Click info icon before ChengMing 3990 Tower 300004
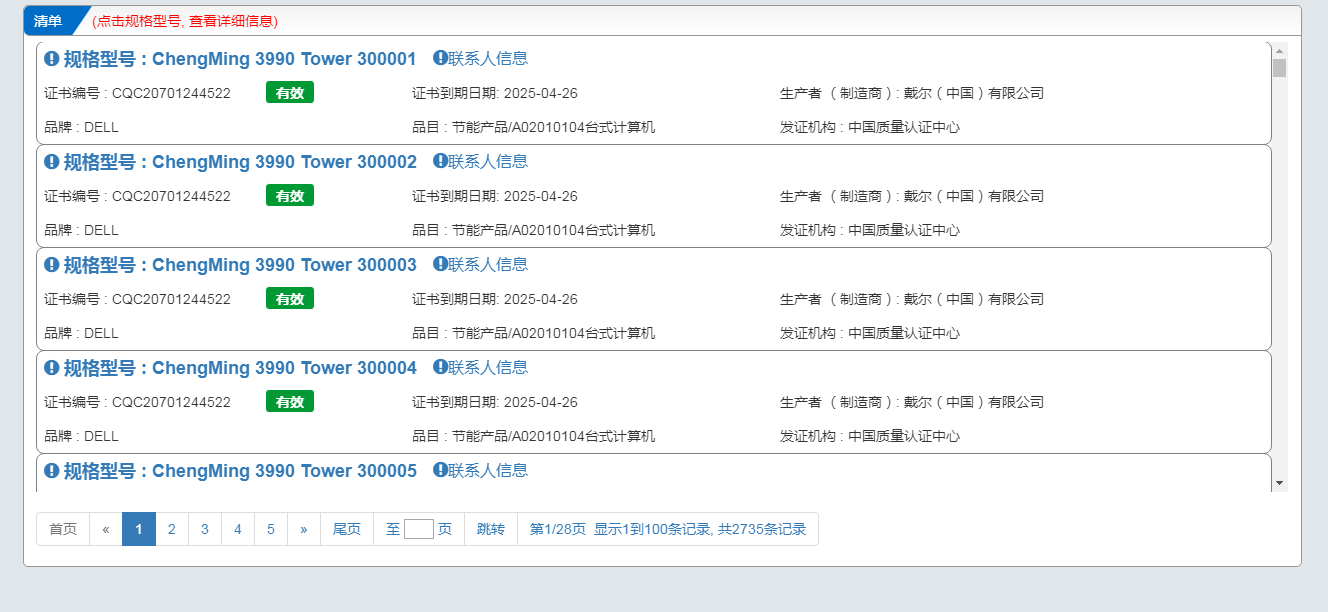 (x=52, y=368)
